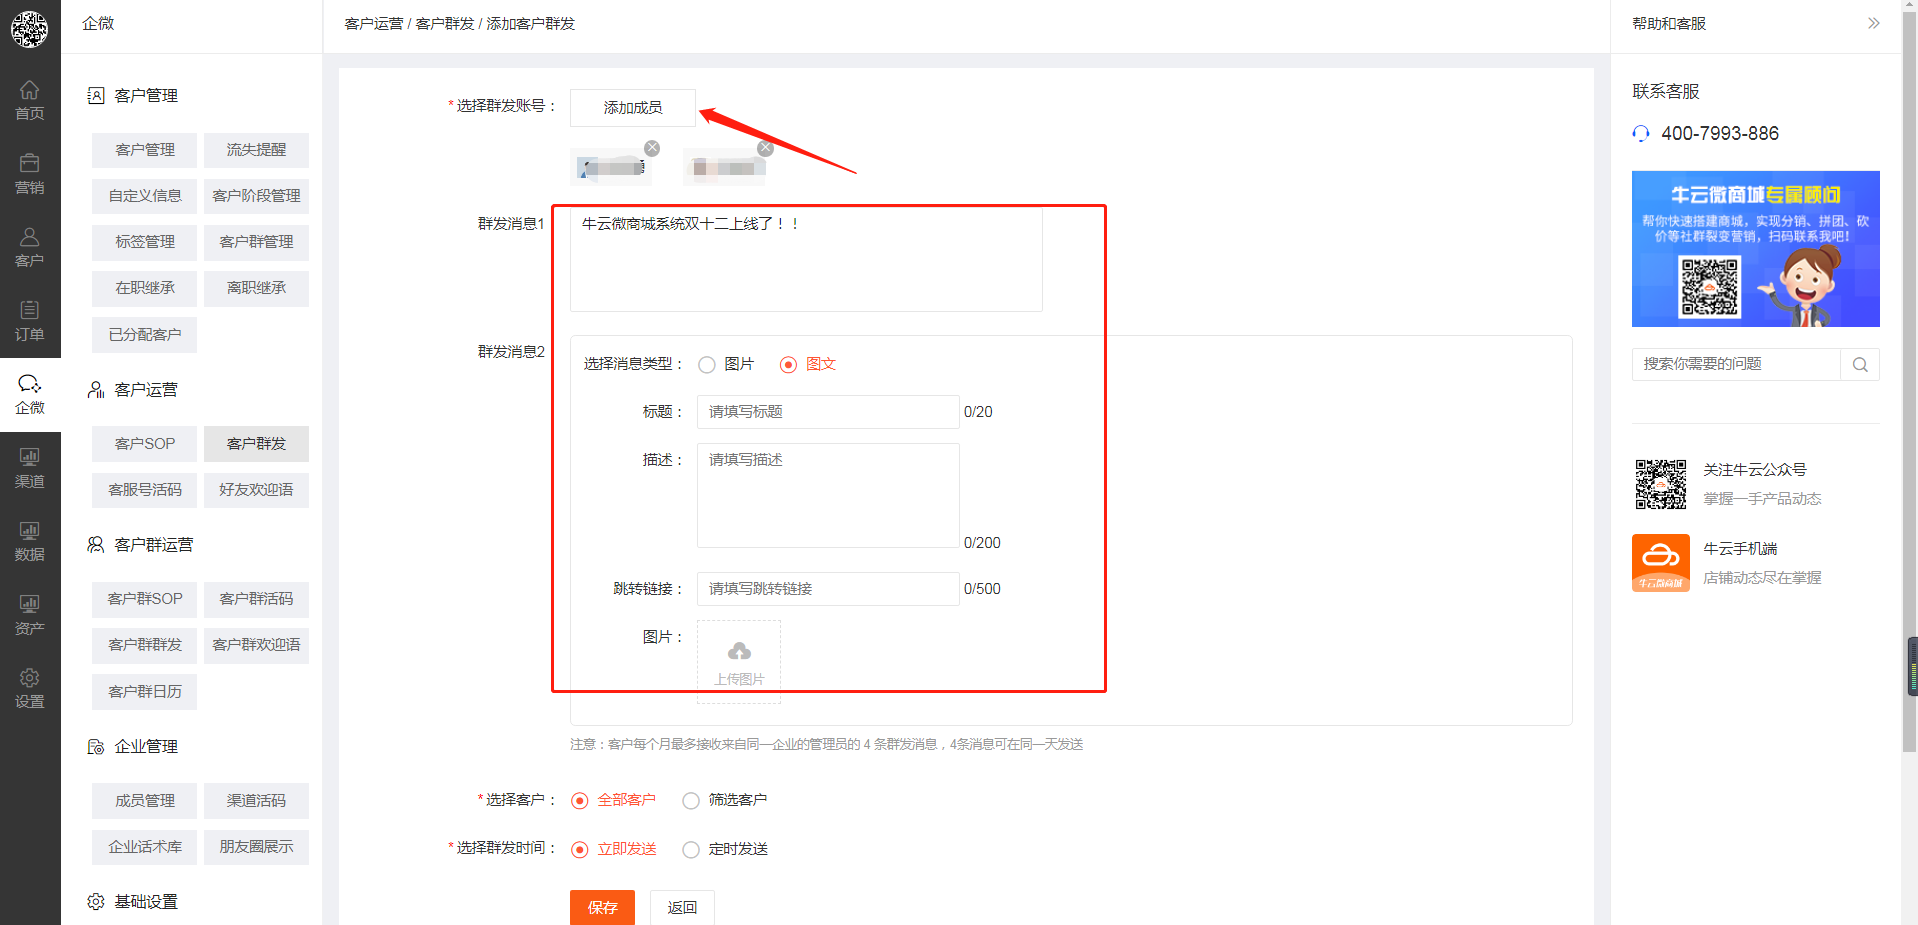
Task: Open 客户管理 submenu item
Action: tap(144, 150)
